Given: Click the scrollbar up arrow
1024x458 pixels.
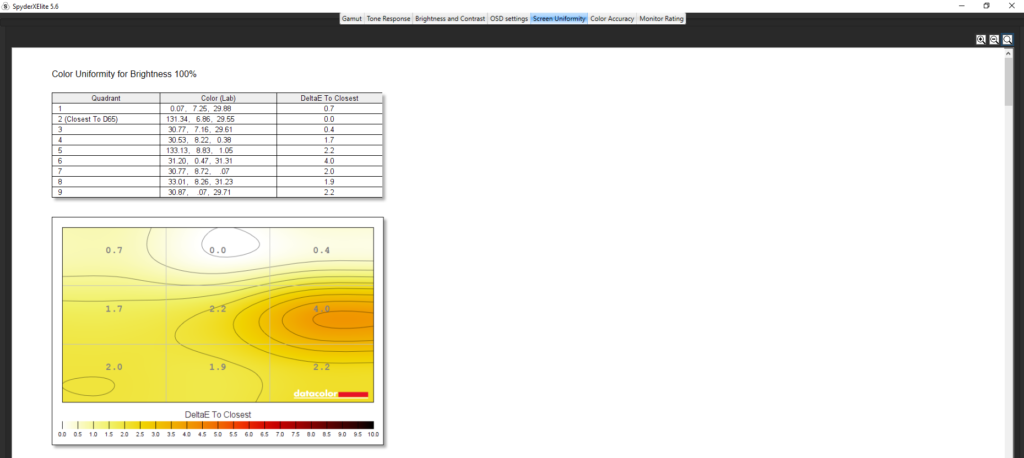Looking at the screenshot, I should pyautogui.click(x=1010, y=56).
